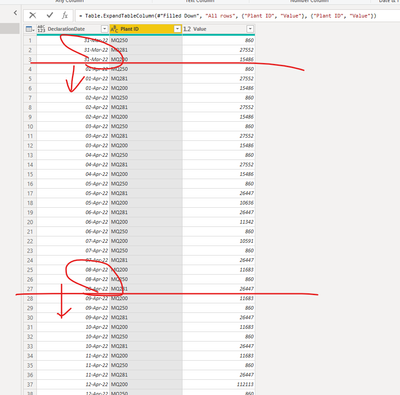The height and width of the screenshot is (395, 400).
Task: Click the Value cell showing 10591
Action: tap(219, 241)
